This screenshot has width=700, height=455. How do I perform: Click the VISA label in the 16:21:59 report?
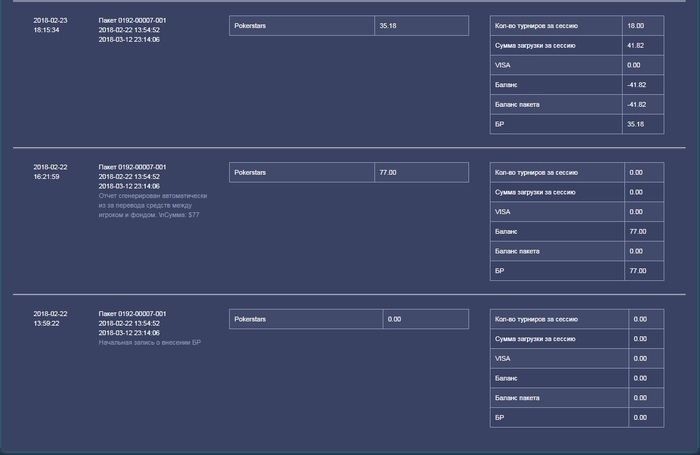coord(503,212)
